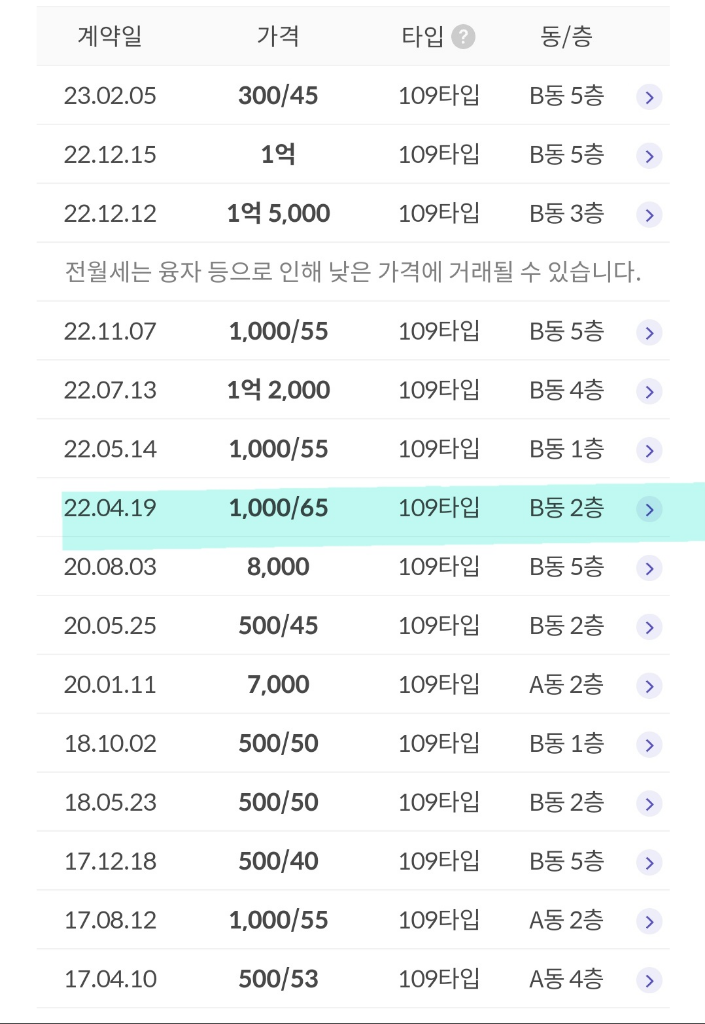Open details arrow for 23.02.05 contract
This screenshot has height=1024, width=705.
649,97
